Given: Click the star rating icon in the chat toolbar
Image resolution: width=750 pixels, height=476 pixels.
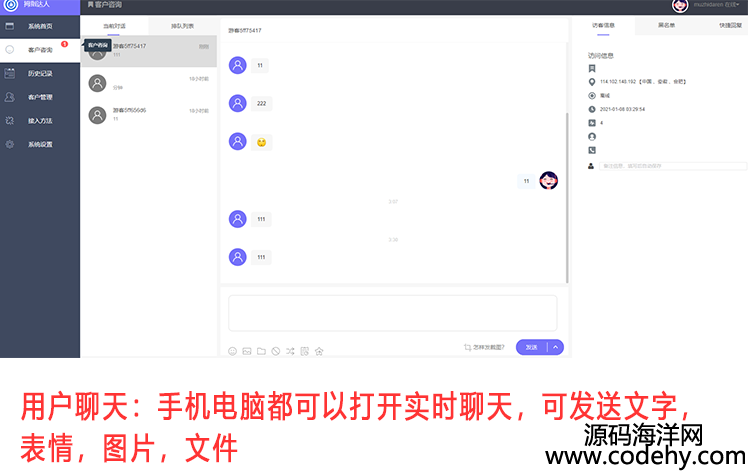Looking at the screenshot, I should pos(319,351).
